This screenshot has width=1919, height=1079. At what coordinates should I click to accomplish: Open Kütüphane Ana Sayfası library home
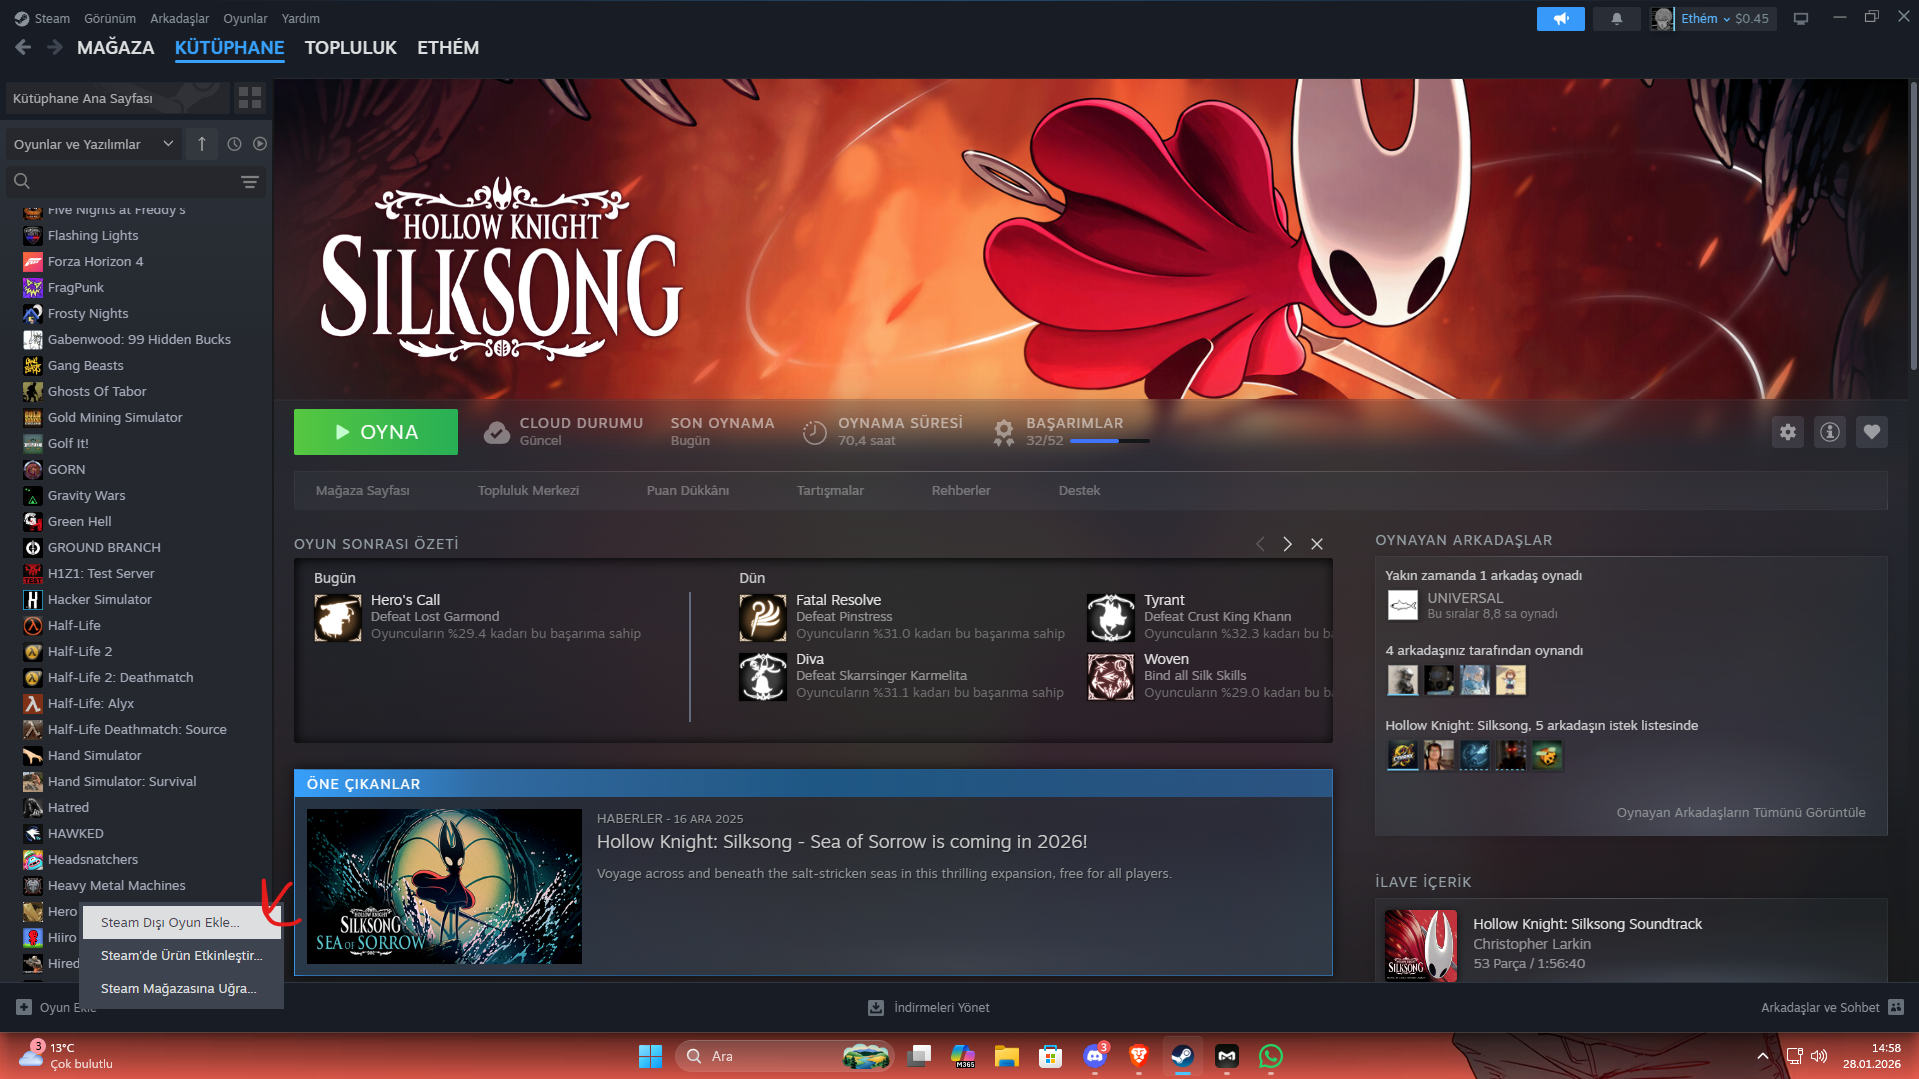pos(117,98)
